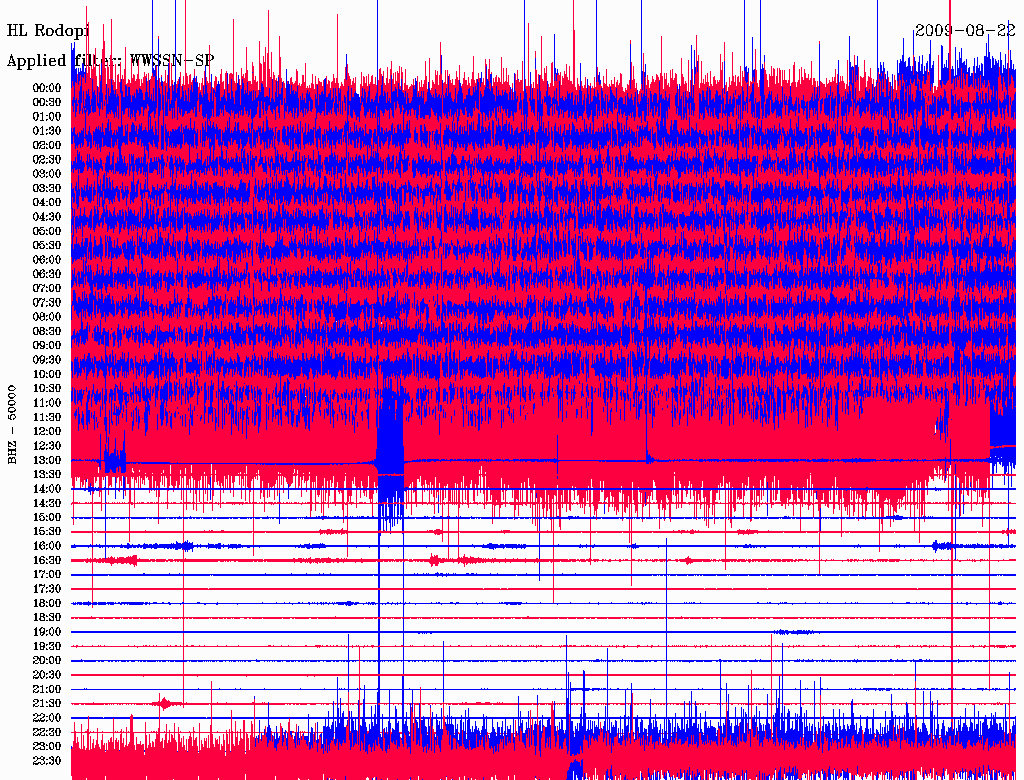This screenshot has width=1024, height=780.
Task: Click the 08:30 time label
Action: (46, 331)
